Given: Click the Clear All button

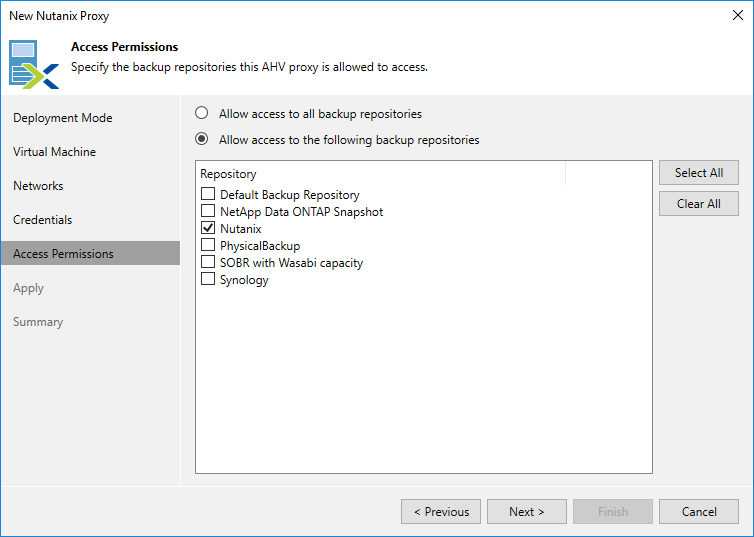Looking at the screenshot, I should pos(699,204).
